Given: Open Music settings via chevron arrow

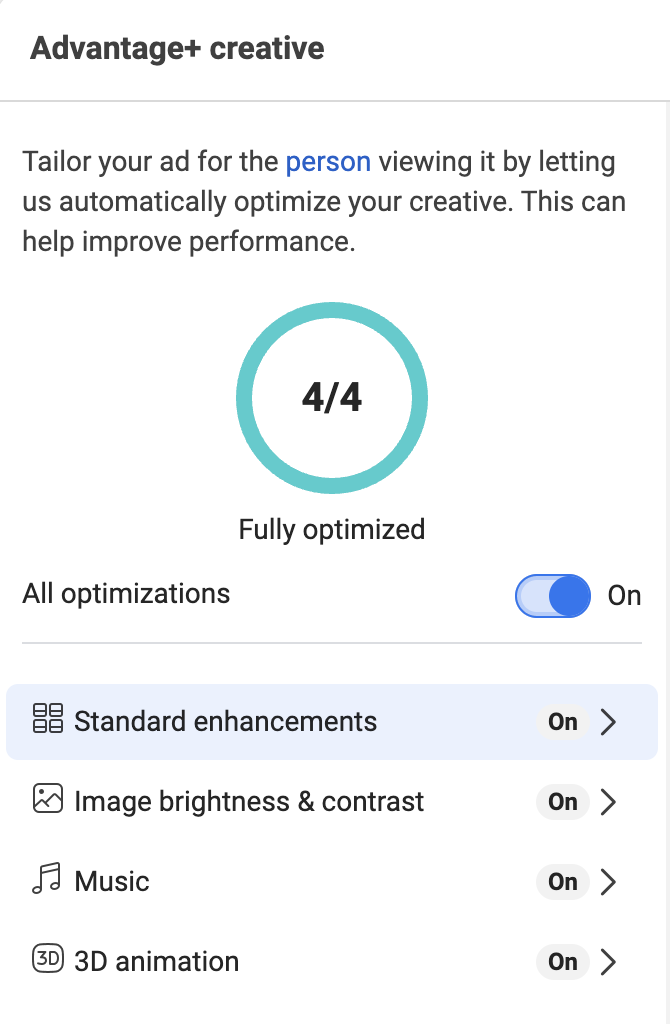Looking at the screenshot, I should tap(609, 882).
